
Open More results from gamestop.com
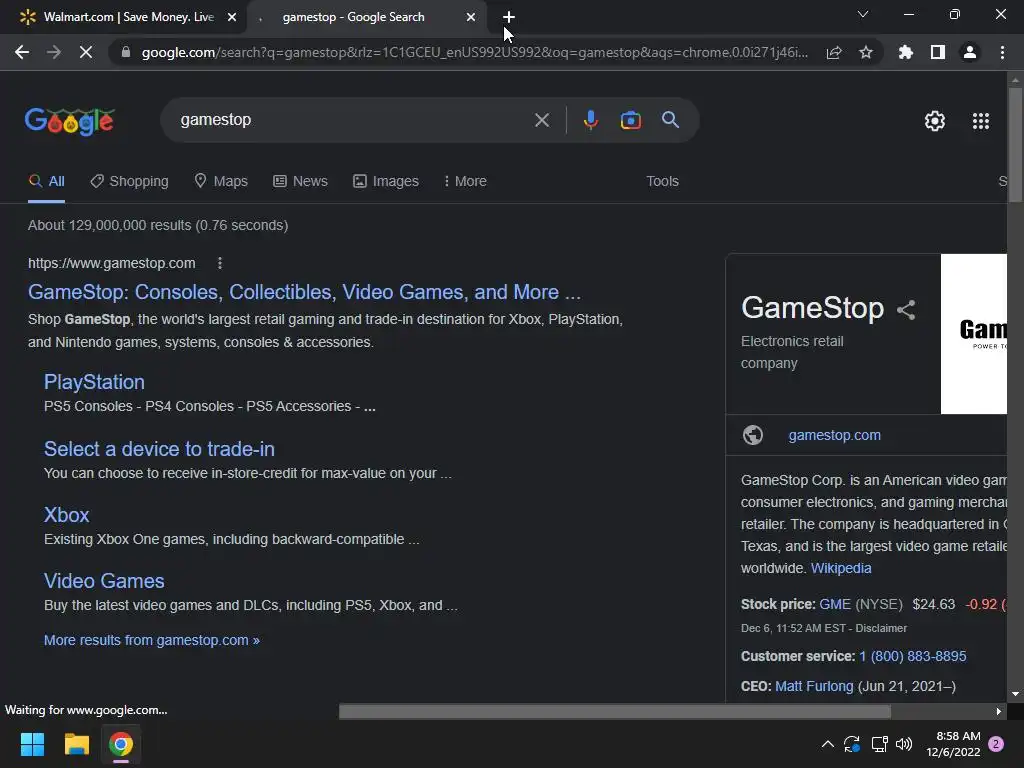pyautogui.click(x=152, y=641)
